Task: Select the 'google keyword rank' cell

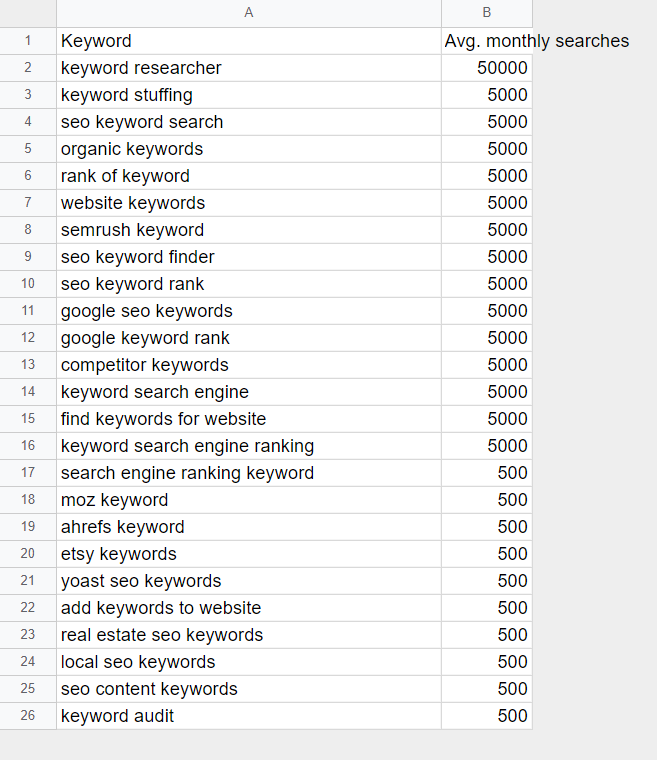Action: click(x=249, y=338)
